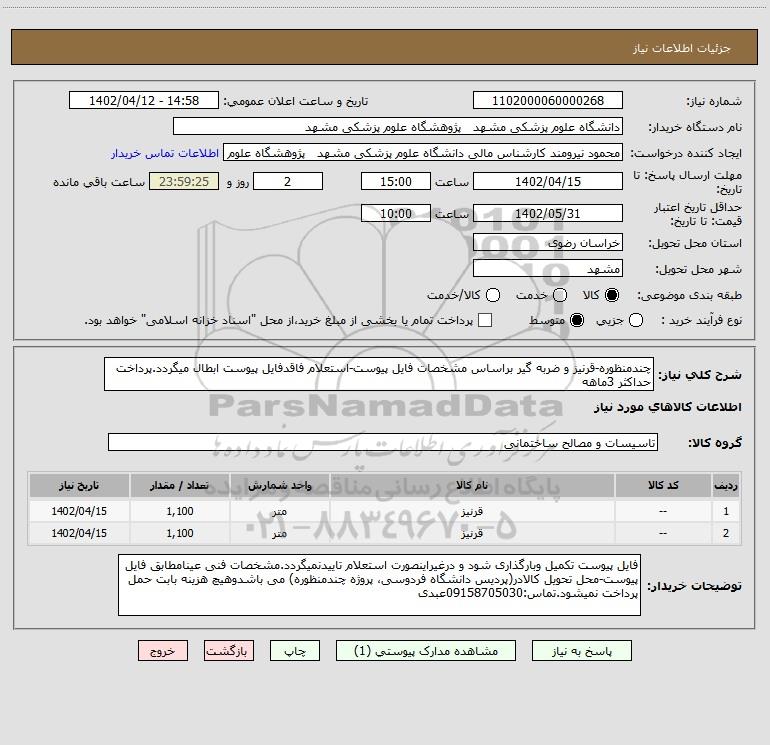Click the buyer notes text box
The image size is (770, 745).
click(x=380, y=585)
